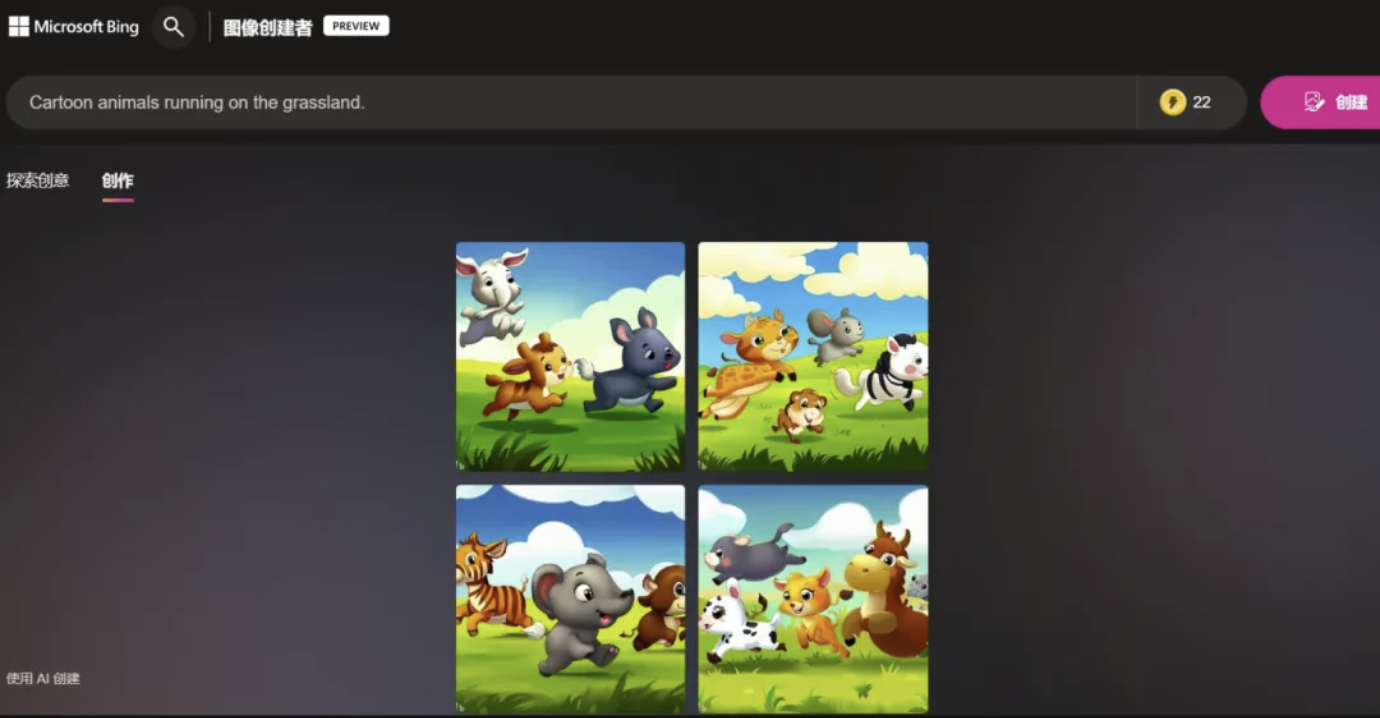Open image with cow and brown bull

click(813, 599)
